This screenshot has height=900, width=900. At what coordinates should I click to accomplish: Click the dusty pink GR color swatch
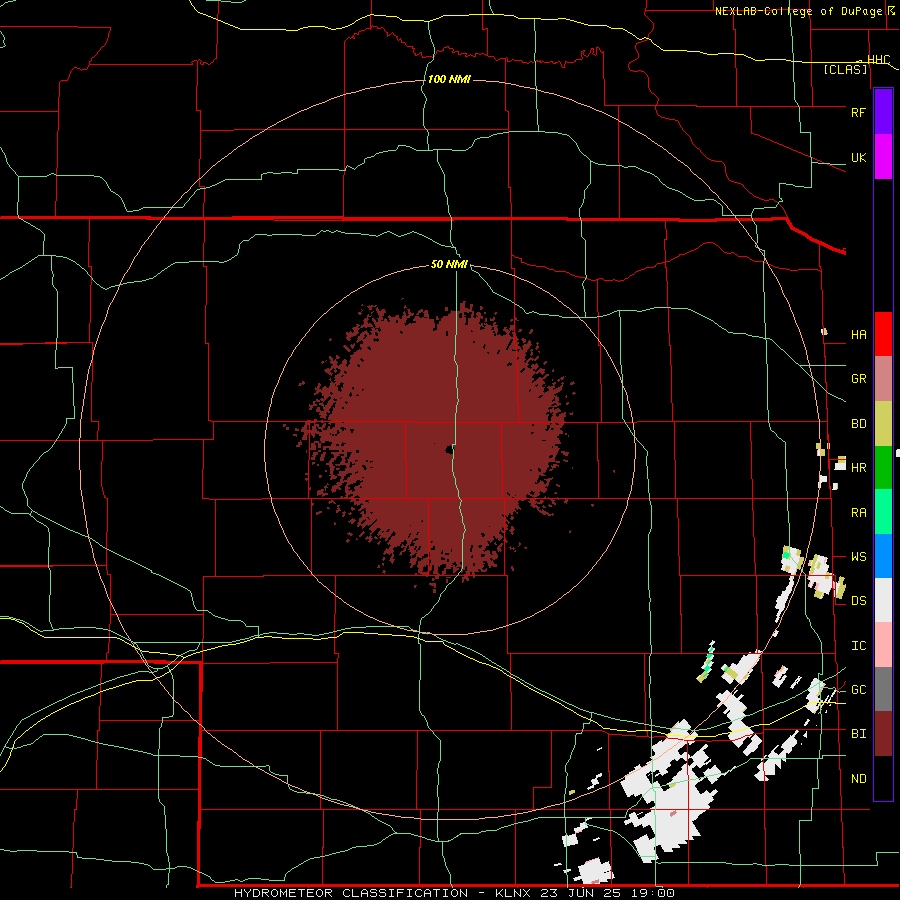click(883, 378)
